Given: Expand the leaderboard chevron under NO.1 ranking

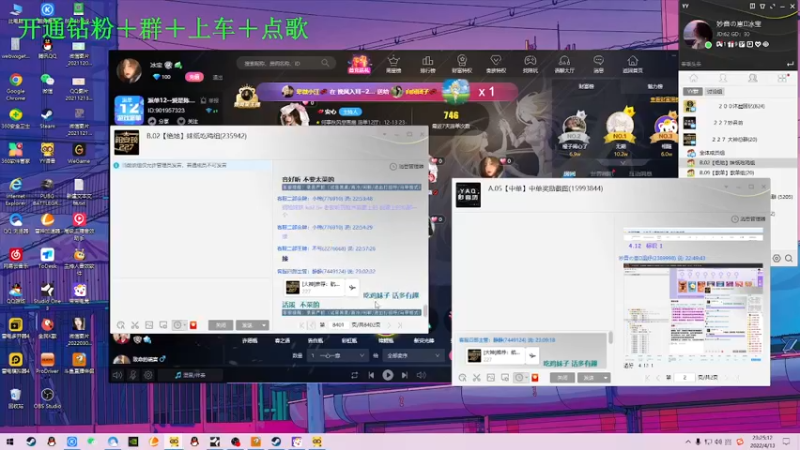Looking at the screenshot, I should 622,163.
